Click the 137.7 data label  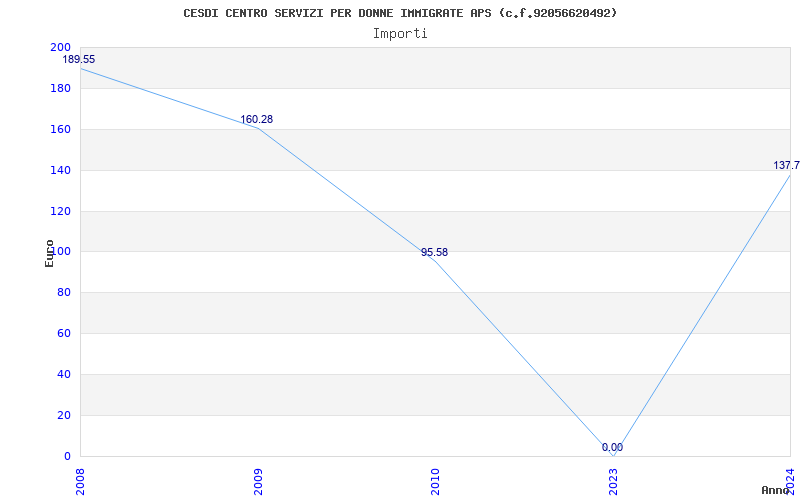click(786, 165)
